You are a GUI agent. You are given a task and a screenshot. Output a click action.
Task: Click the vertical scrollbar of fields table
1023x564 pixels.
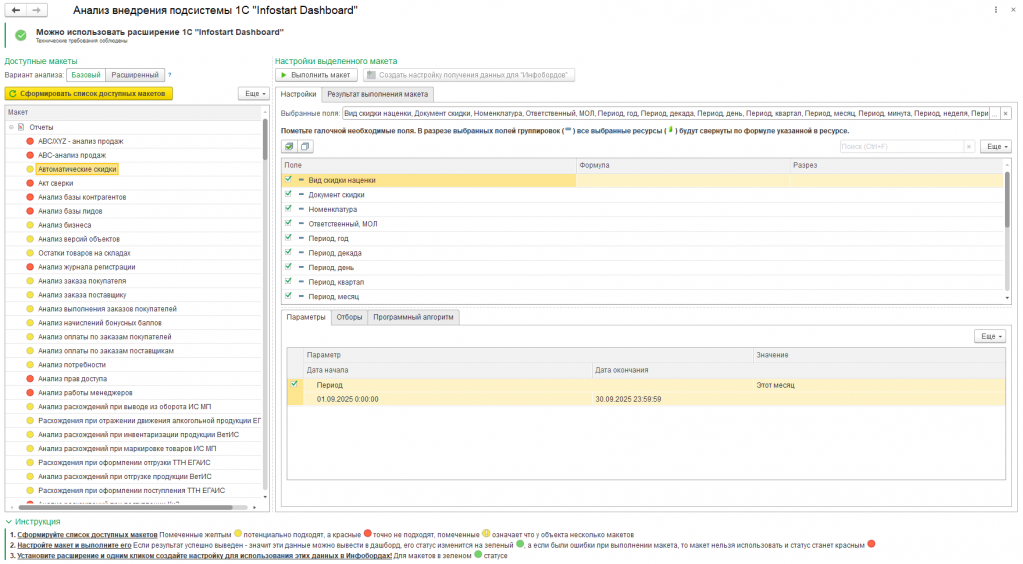point(1007,200)
